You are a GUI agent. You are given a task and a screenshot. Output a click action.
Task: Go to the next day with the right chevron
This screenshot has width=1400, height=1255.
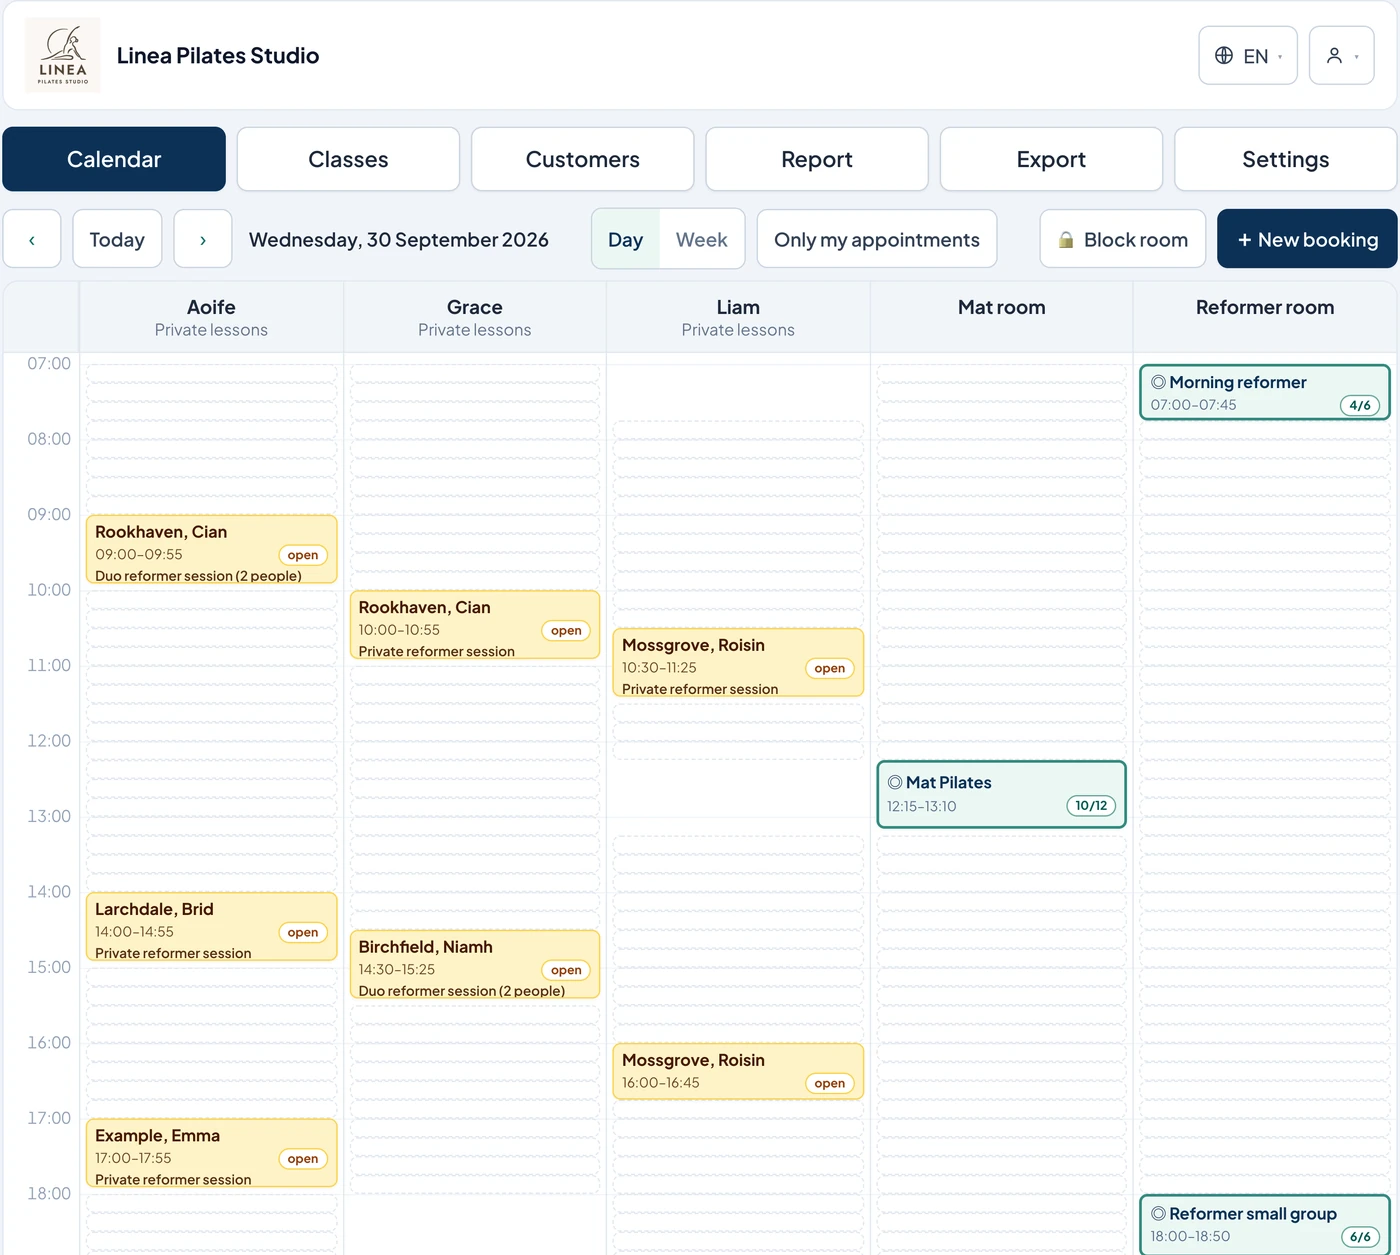pyautogui.click(x=203, y=239)
